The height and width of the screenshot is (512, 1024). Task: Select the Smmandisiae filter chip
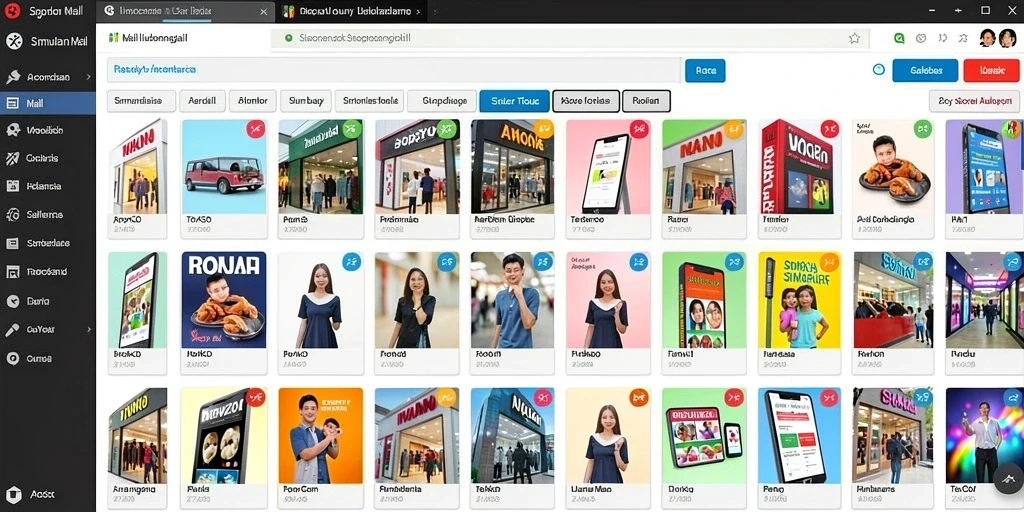(142, 101)
